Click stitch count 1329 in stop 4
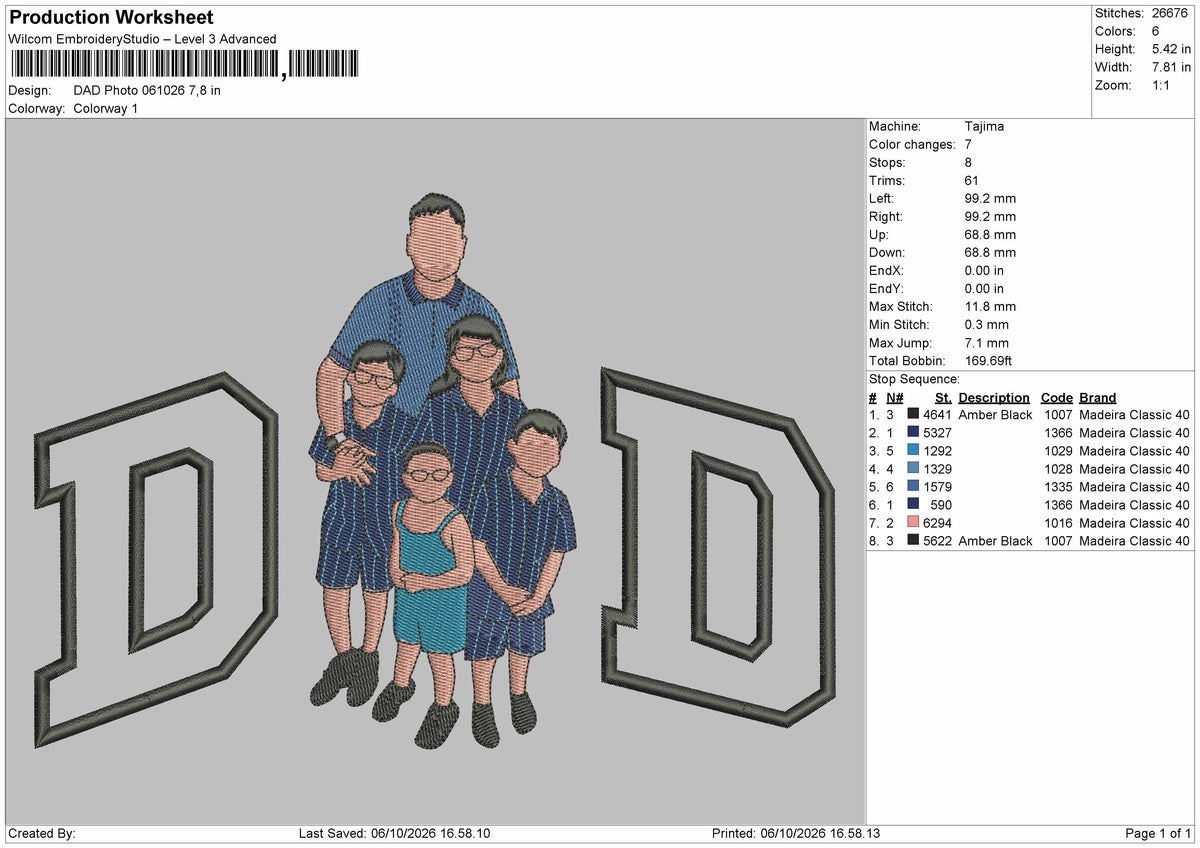The width and height of the screenshot is (1200, 848). (937, 469)
